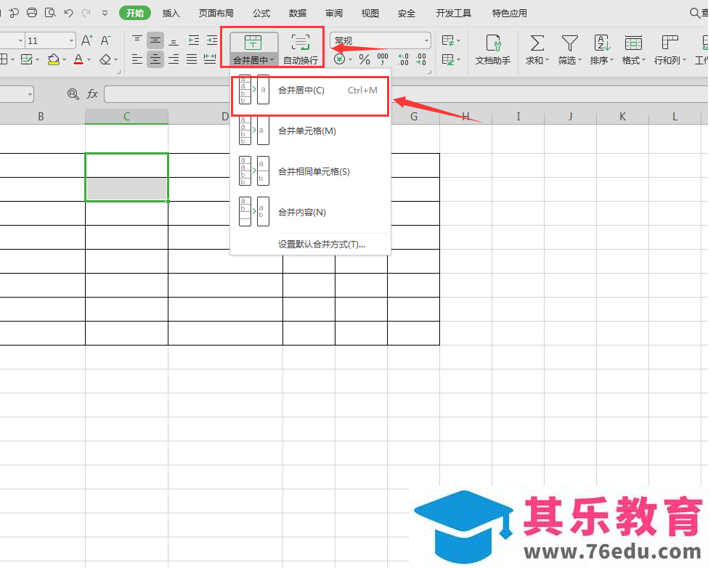Increase indent of cell text
The height and width of the screenshot is (568, 709).
coord(212,41)
